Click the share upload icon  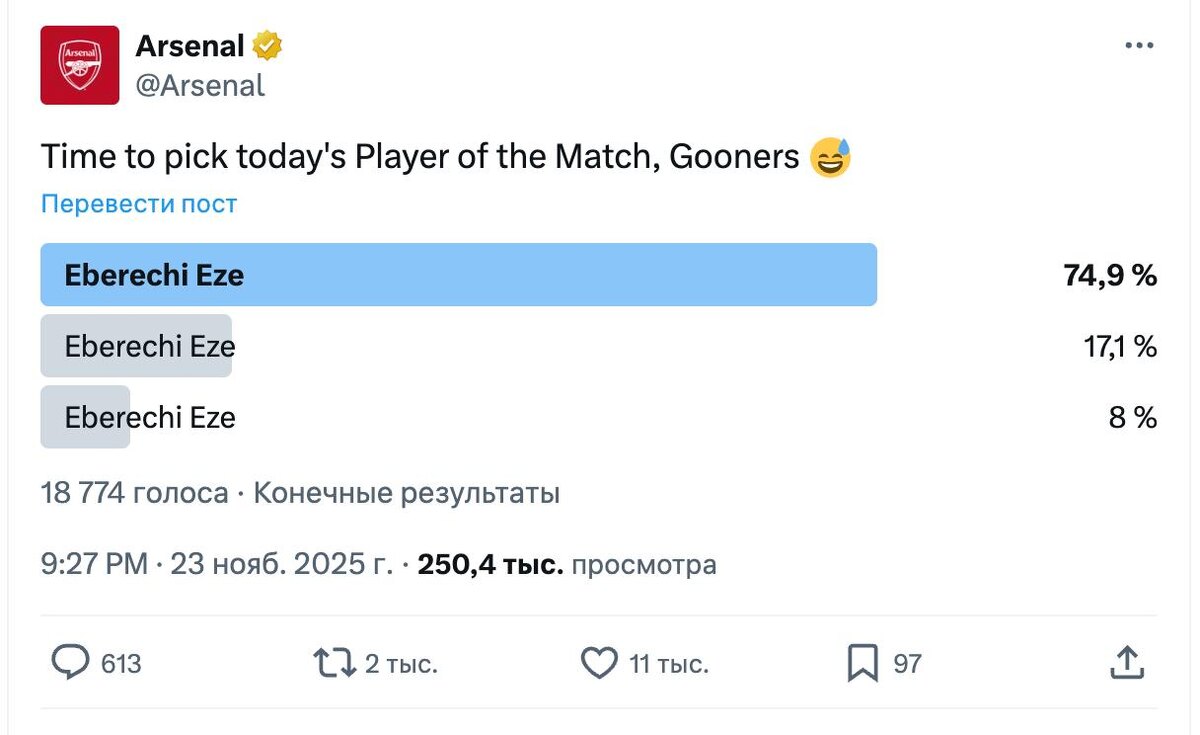[x=1127, y=662]
